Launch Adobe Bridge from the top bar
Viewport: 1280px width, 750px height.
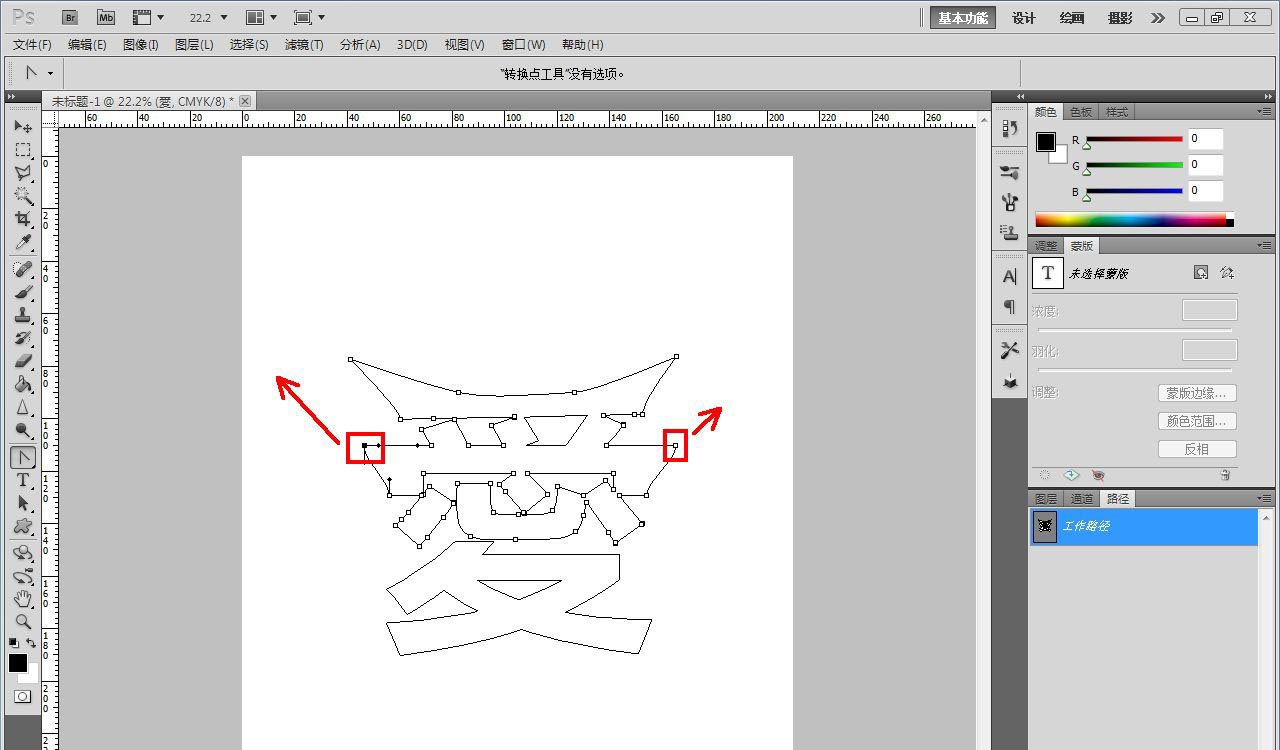[x=69, y=17]
